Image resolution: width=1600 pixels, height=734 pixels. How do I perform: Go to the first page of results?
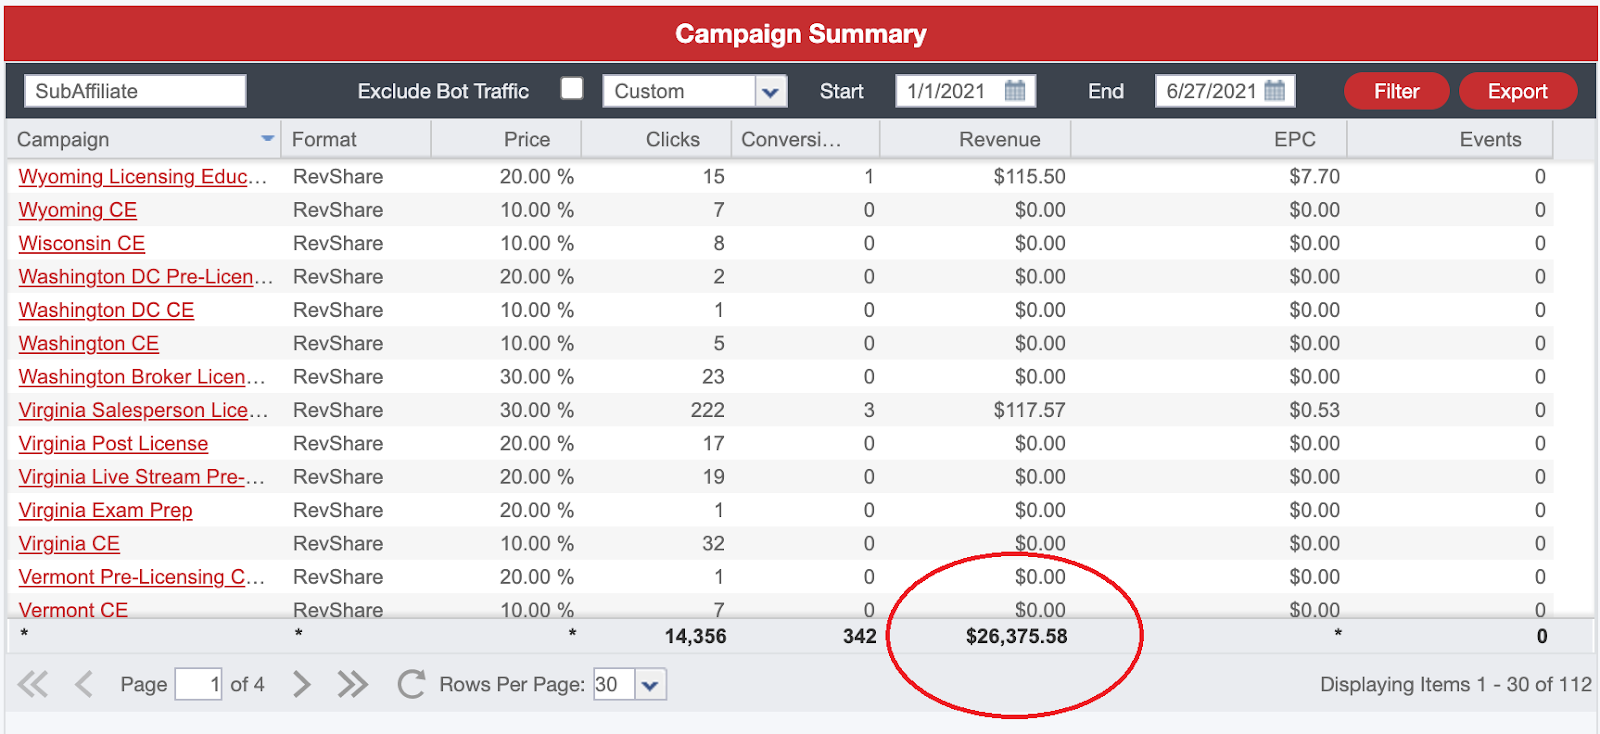[x=33, y=684]
